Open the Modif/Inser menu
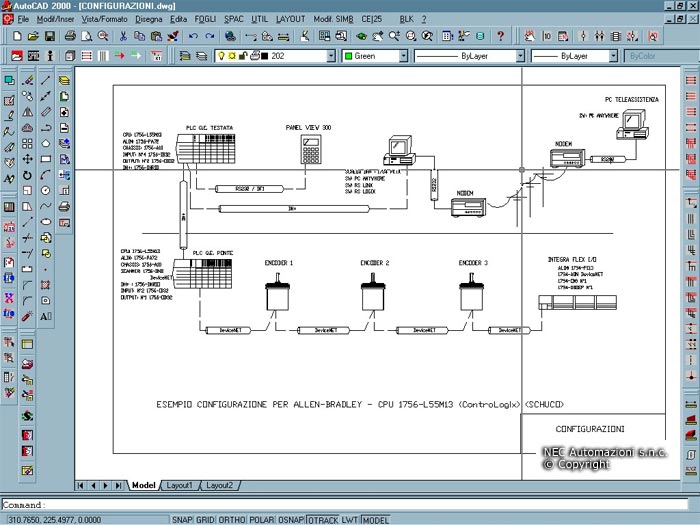Image resolution: width=700 pixels, height=525 pixels. (x=55, y=19)
